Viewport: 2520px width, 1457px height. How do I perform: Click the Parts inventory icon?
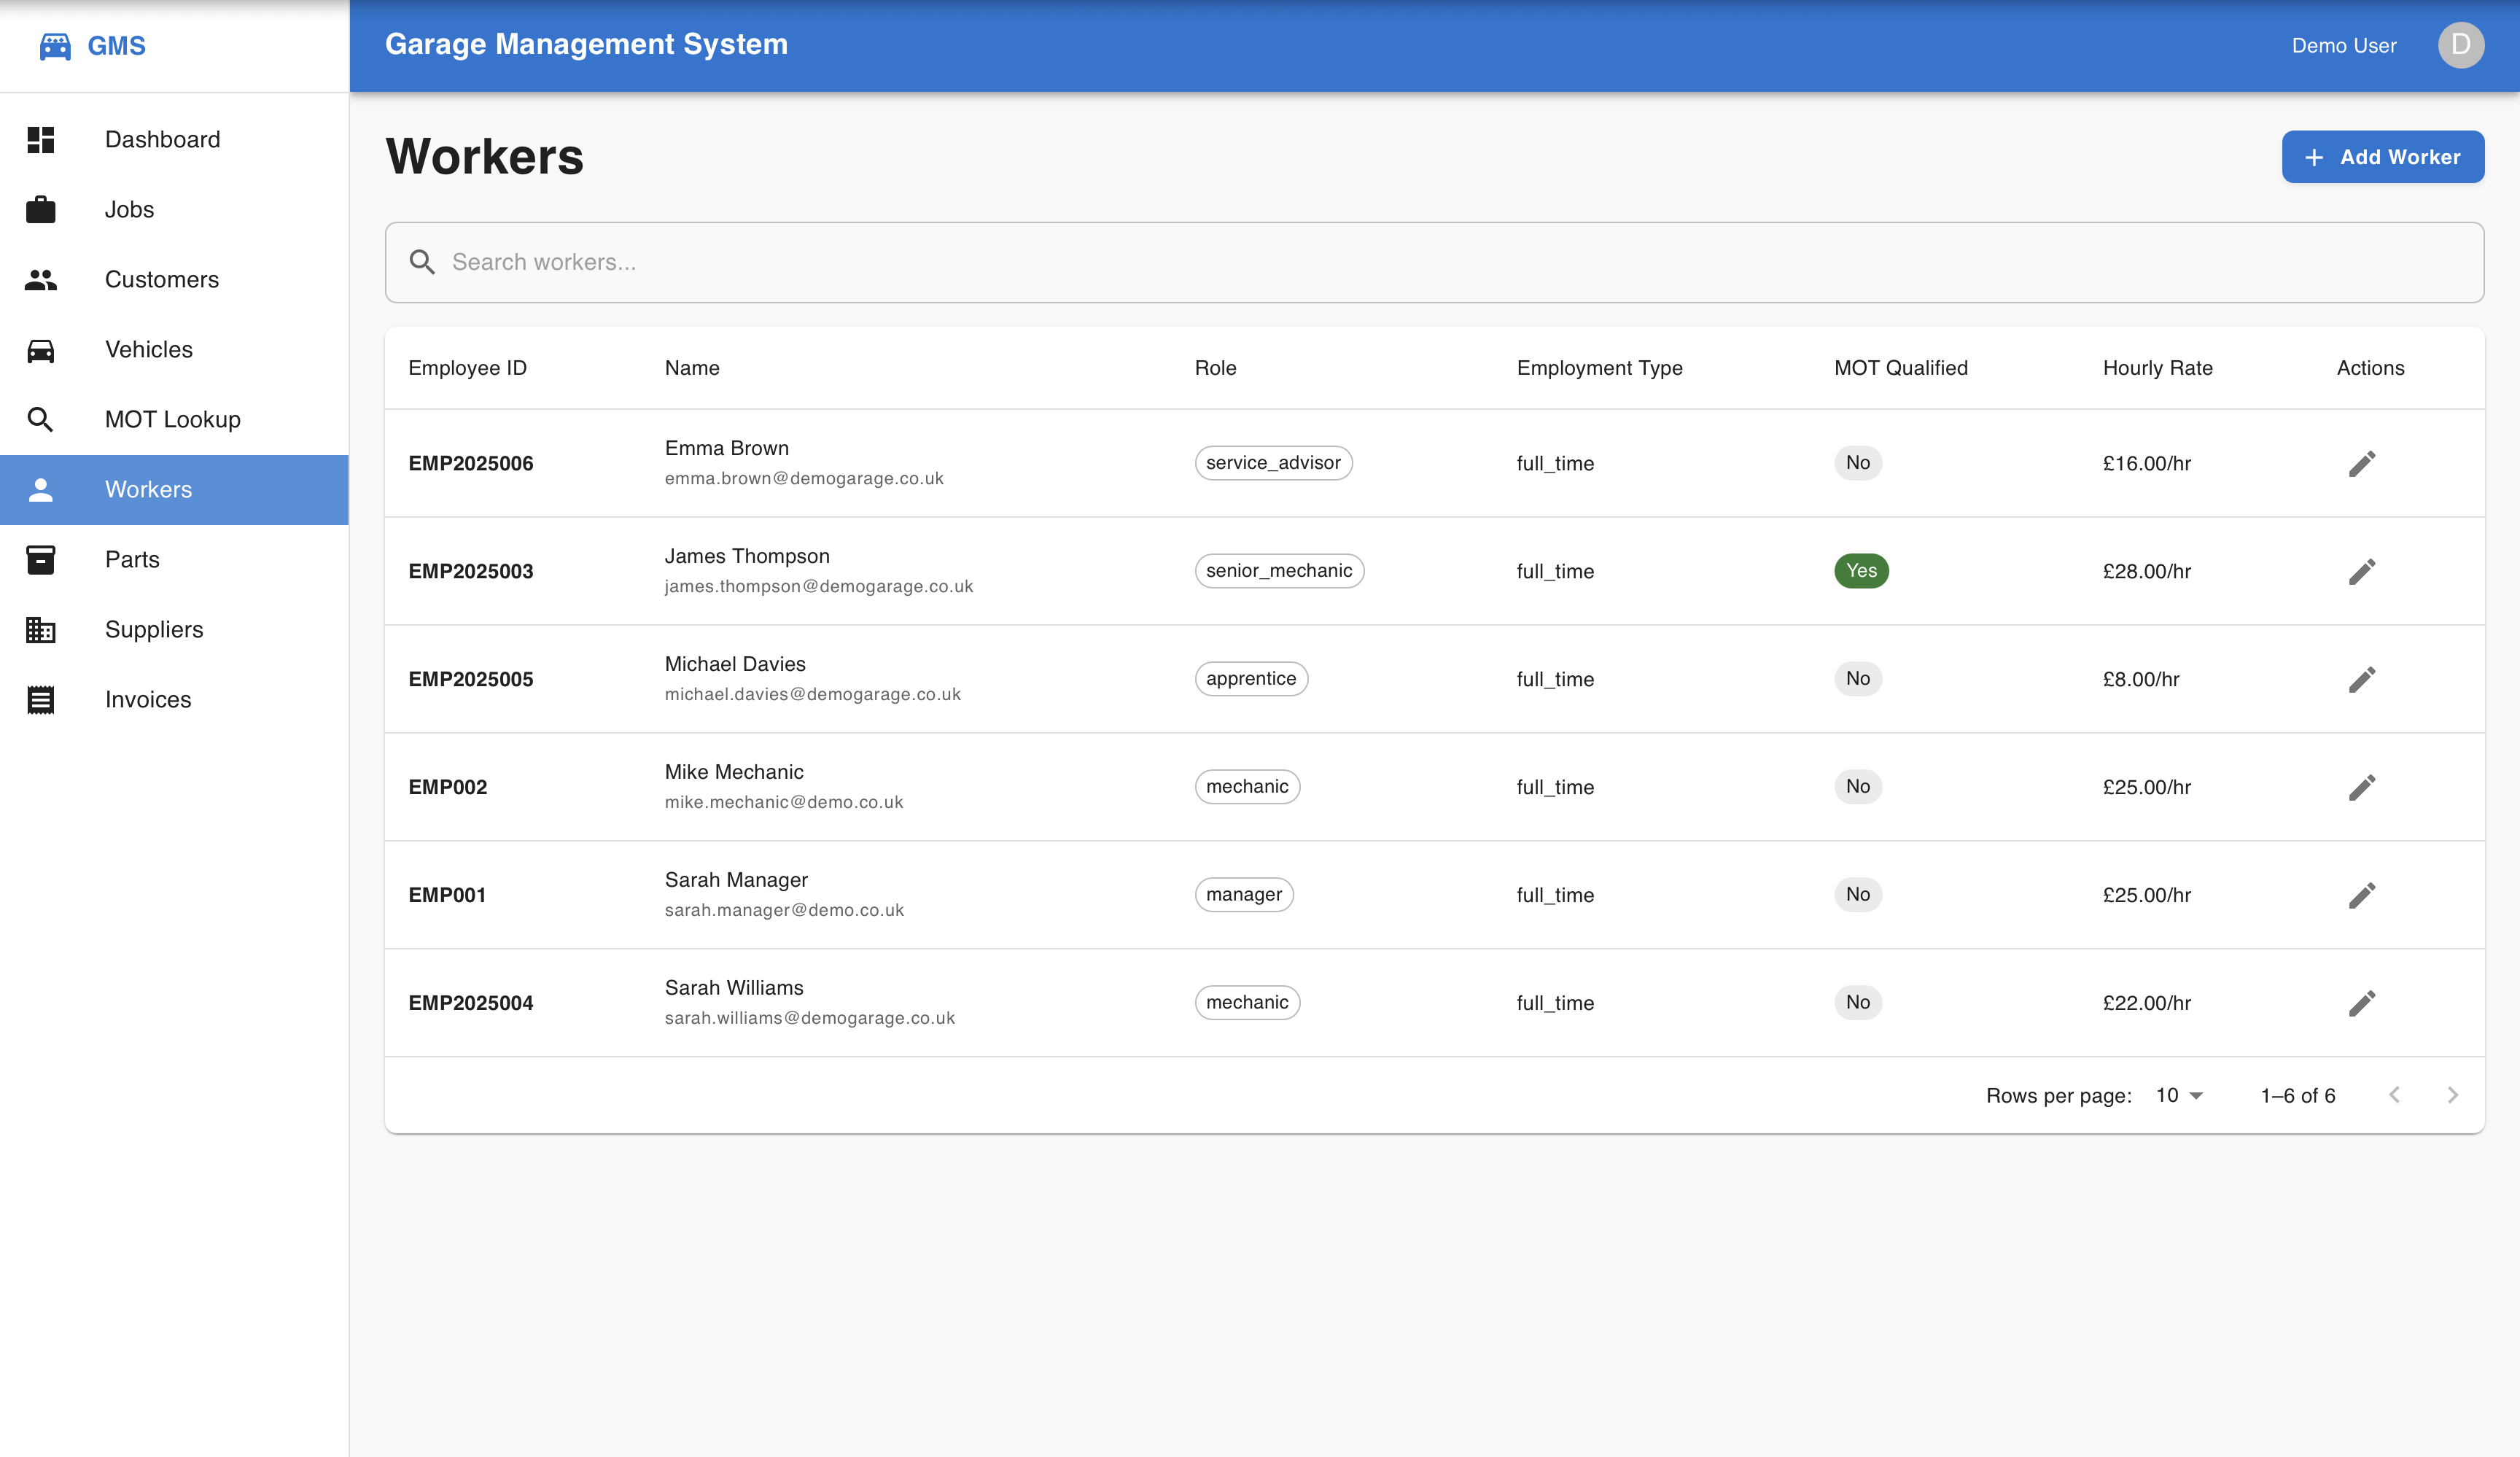41,559
